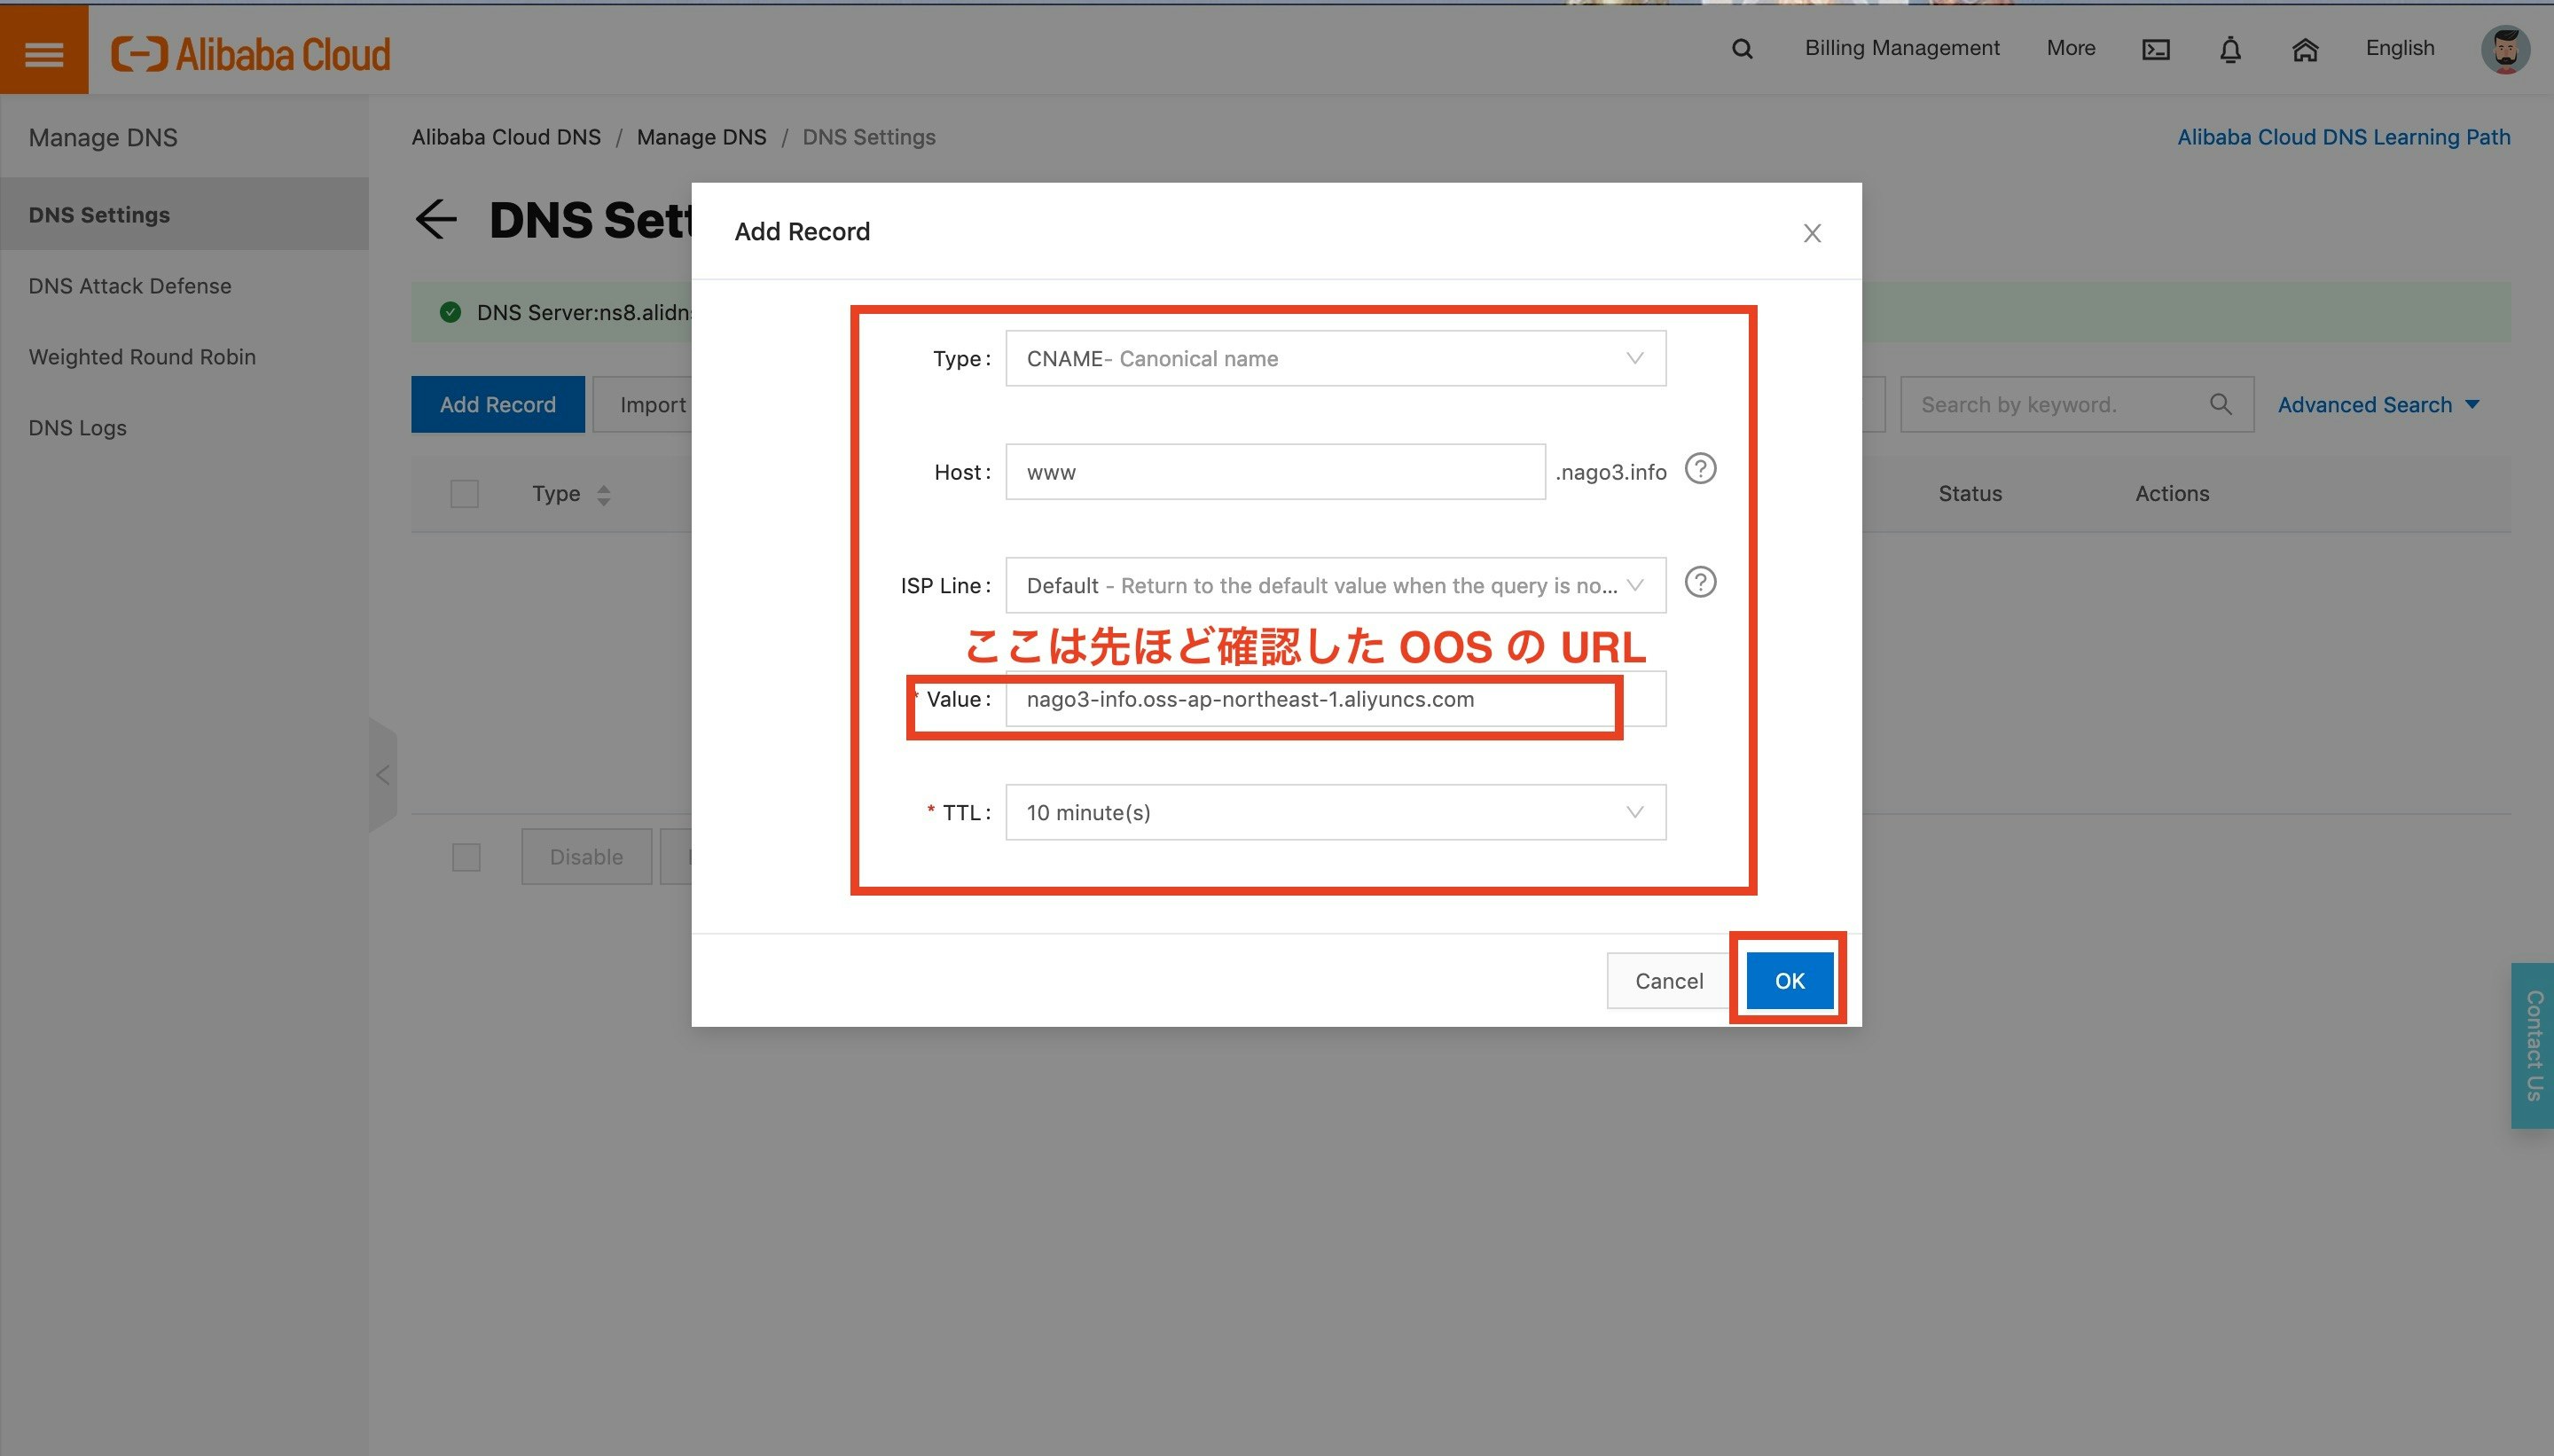Click the blue Add Record button
The height and width of the screenshot is (1456, 2554).
[x=498, y=404]
